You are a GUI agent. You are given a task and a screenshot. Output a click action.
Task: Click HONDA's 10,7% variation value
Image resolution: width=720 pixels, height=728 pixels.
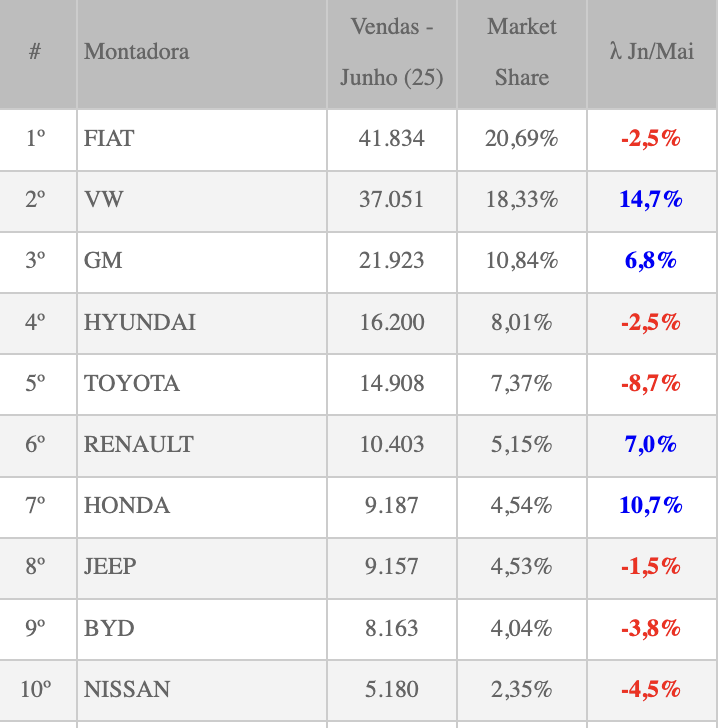coord(650,506)
